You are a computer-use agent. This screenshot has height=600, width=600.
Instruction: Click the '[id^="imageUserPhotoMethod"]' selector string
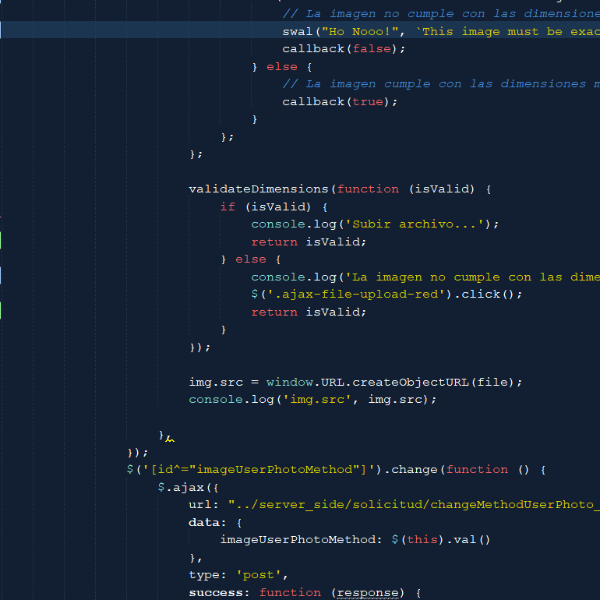259,470
